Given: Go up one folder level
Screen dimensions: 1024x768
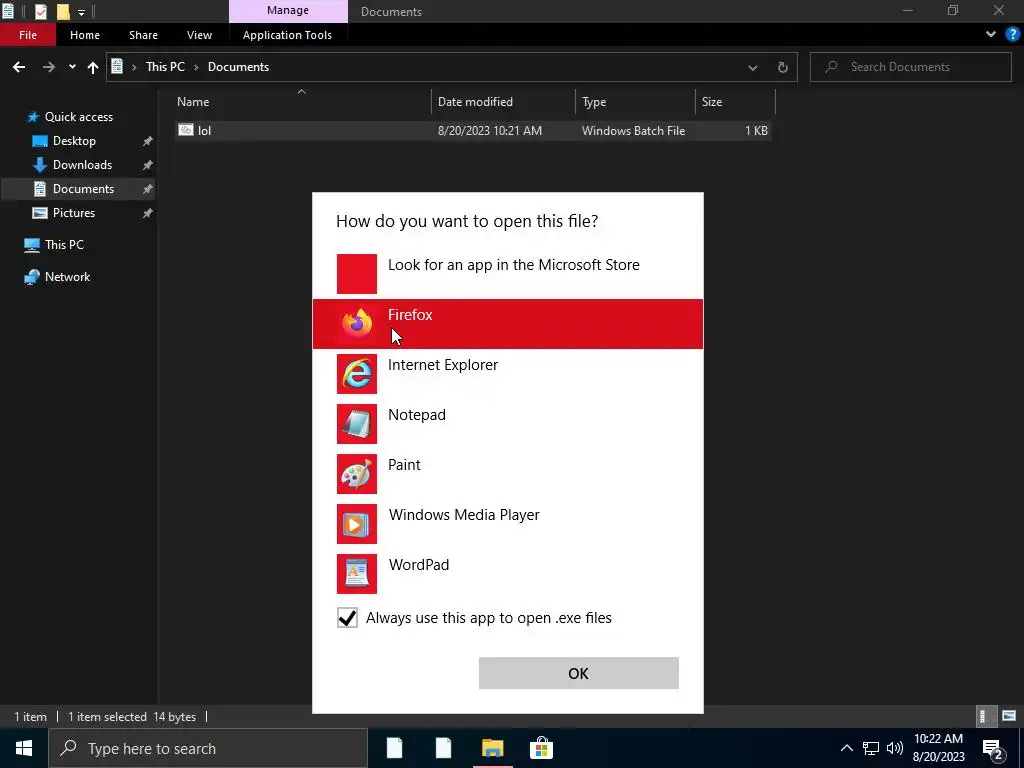Looking at the screenshot, I should [x=93, y=67].
